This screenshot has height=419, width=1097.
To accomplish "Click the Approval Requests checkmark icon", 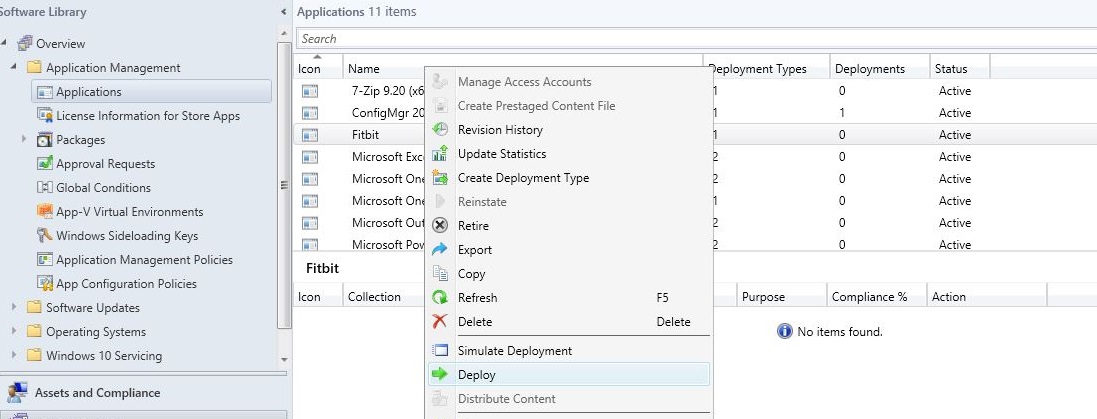I will pos(45,164).
